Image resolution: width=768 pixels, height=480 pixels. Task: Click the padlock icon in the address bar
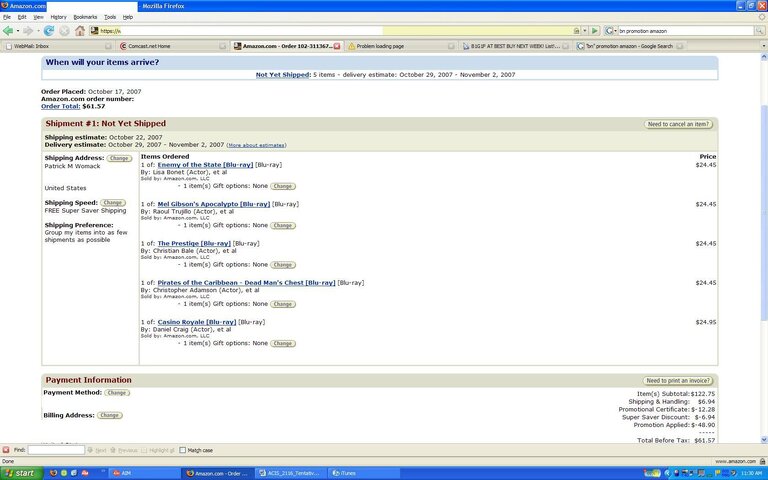(x=576, y=31)
